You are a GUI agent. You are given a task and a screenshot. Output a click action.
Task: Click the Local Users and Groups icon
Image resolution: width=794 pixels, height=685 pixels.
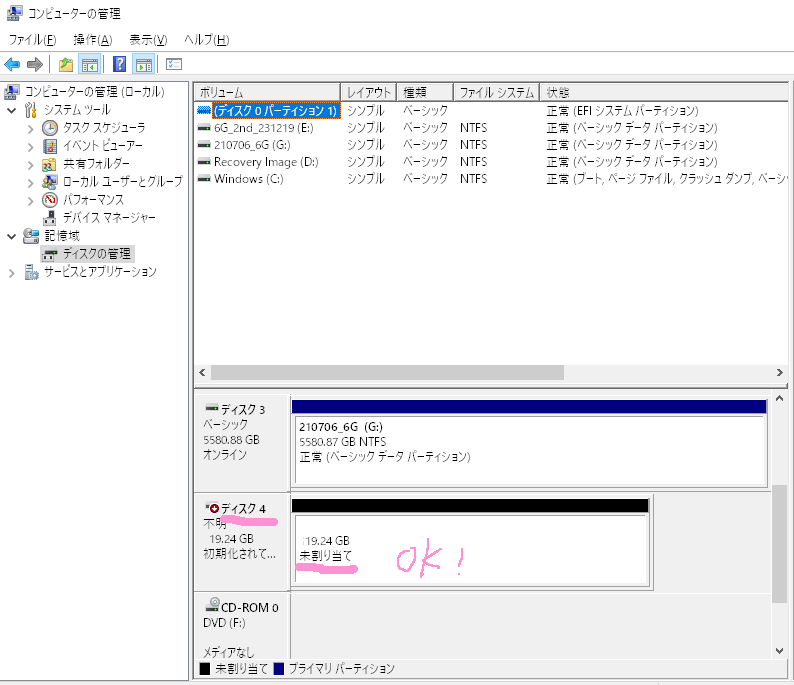tap(50, 182)
